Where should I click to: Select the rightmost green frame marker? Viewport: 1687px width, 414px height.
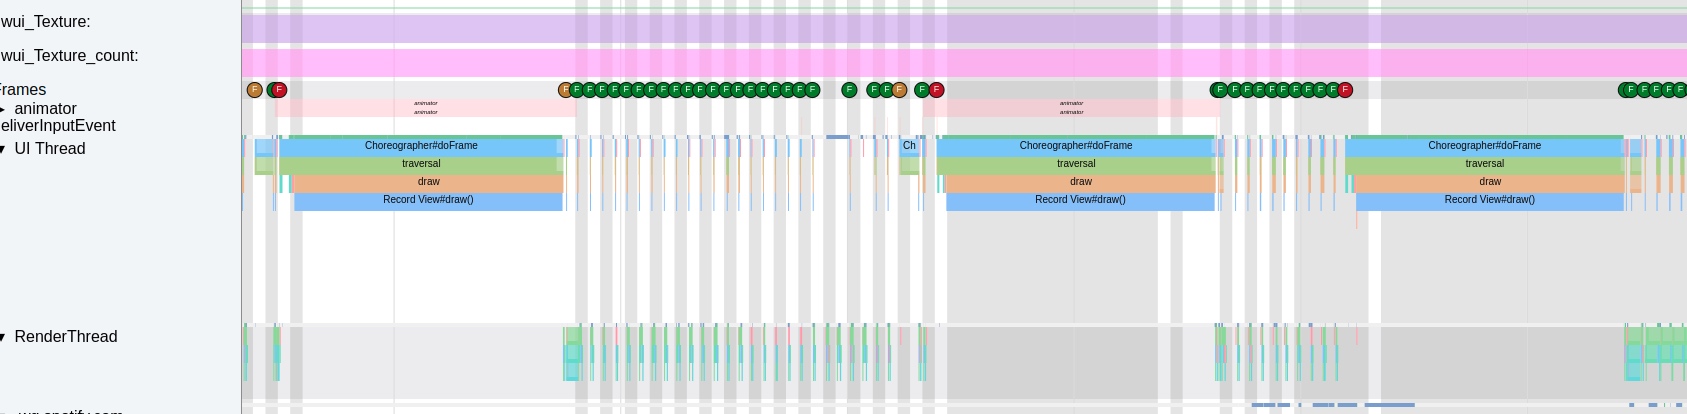[x=1680, y=90]
